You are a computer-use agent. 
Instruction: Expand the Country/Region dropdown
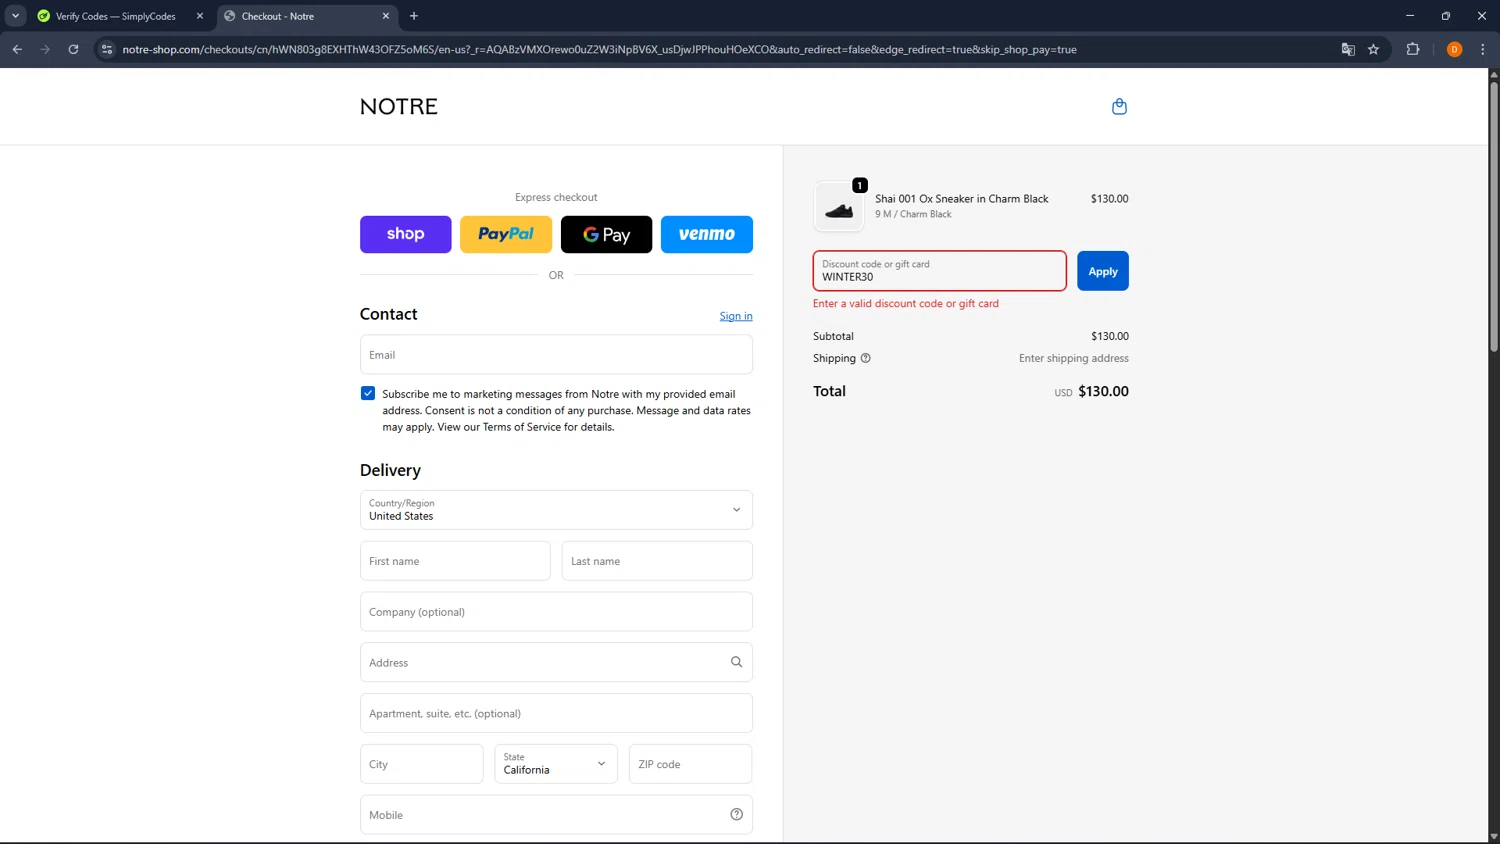pyautogui.click(x=556, y=510)
